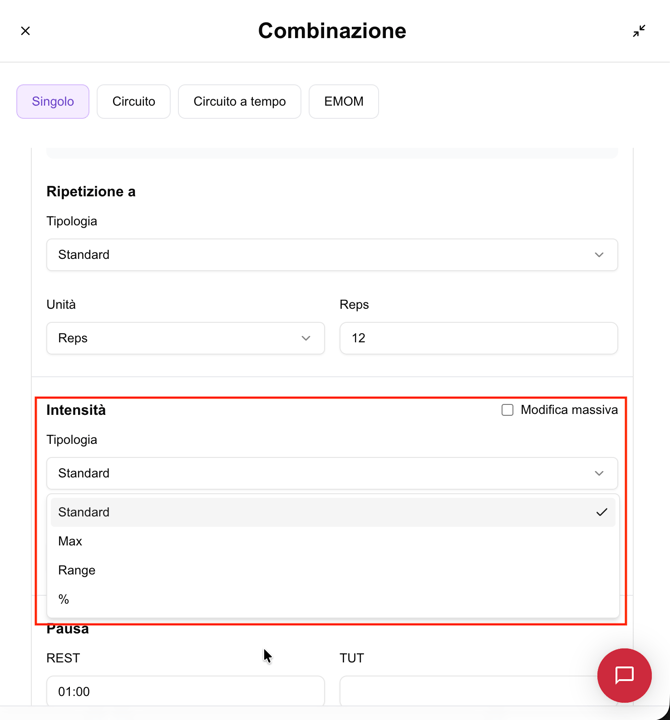Click the Reps input field showing 12
The width and height of the screenshot is (670, 720).
478,338
